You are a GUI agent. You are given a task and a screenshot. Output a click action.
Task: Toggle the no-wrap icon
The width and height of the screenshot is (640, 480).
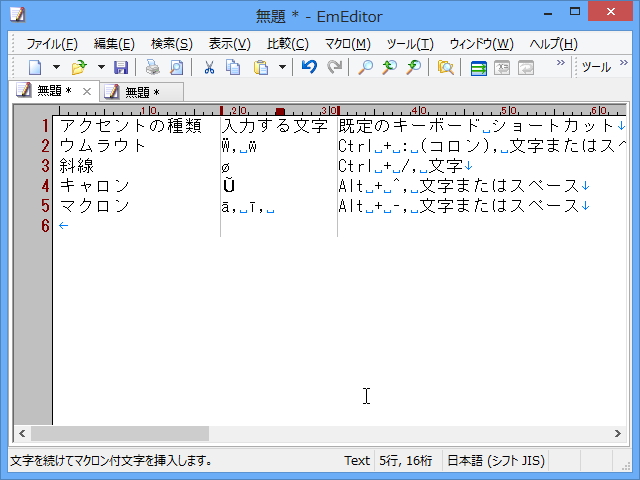tap(526, 68)
